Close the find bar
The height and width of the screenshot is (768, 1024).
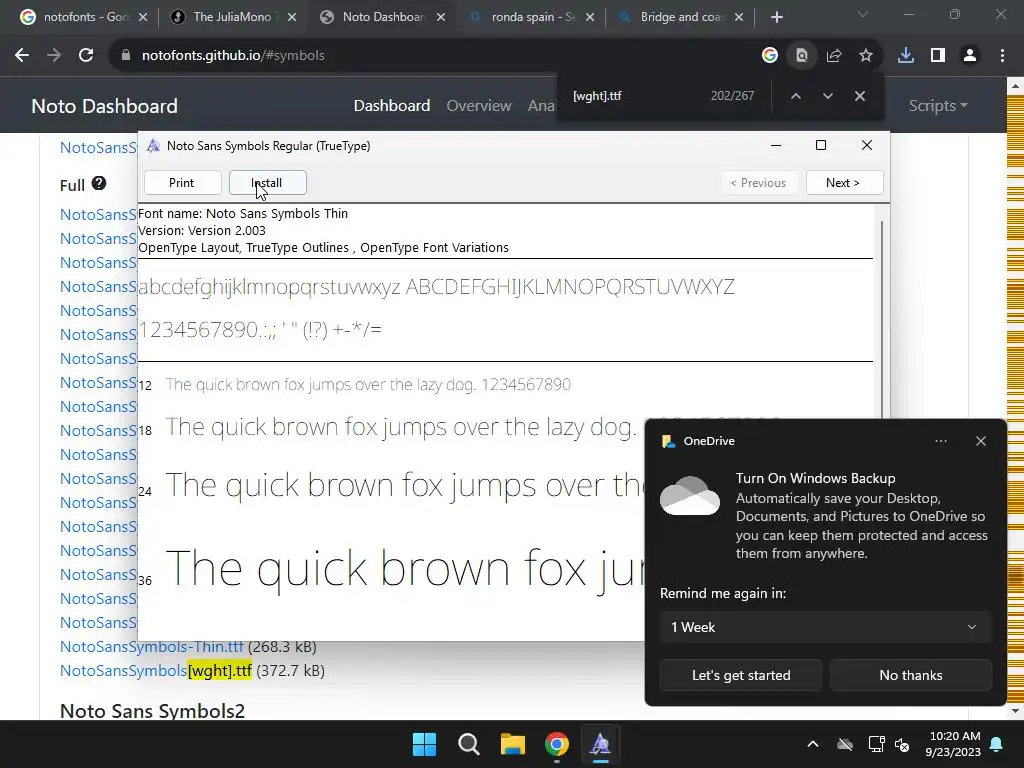point(860,96)
